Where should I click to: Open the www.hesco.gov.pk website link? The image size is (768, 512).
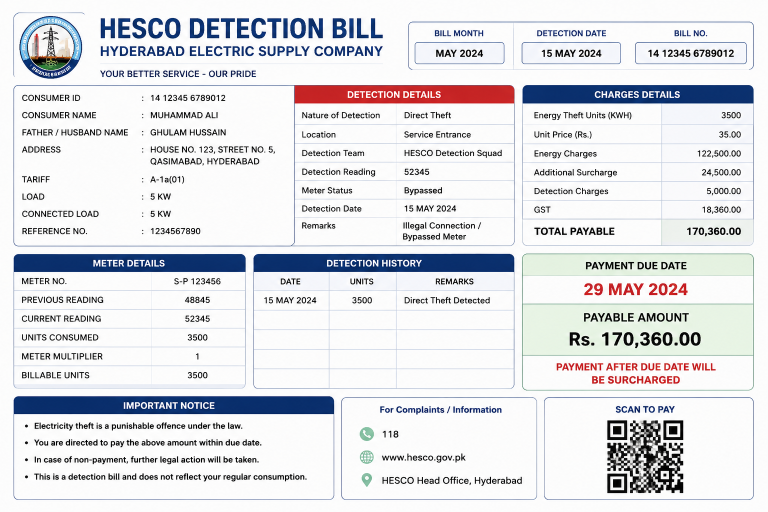point(424,457)
